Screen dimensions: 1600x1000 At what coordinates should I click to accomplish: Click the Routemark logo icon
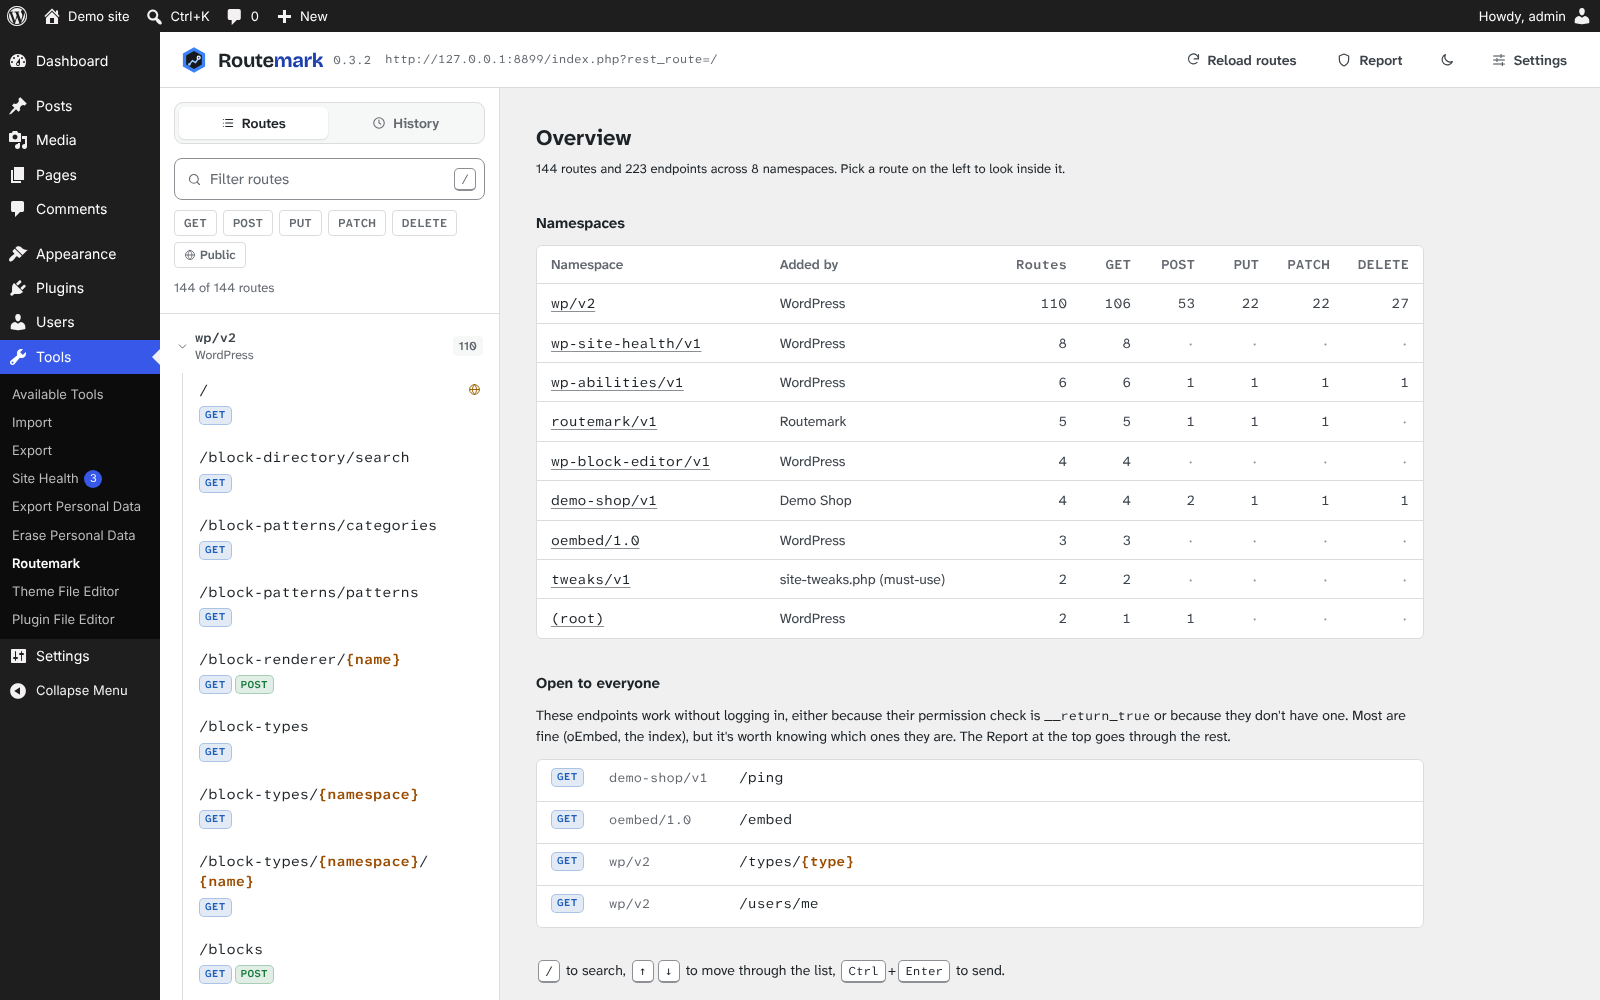[x=194, y=60]
